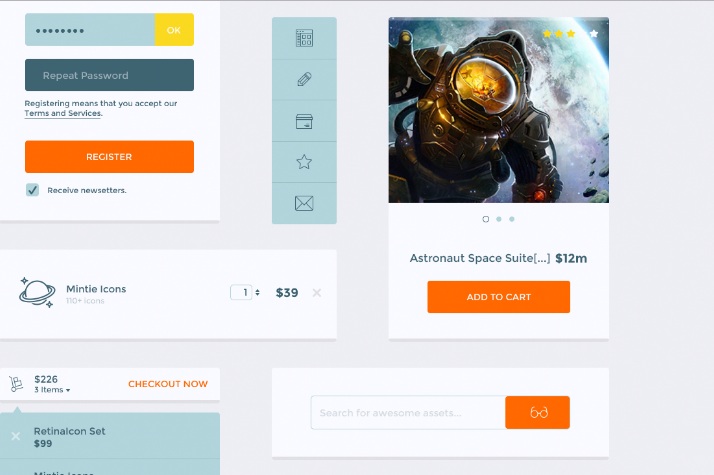The width and height of the screenshot is (714, 475).
Task: Click the shopping cart trolley icon
Action: (16, 384)
